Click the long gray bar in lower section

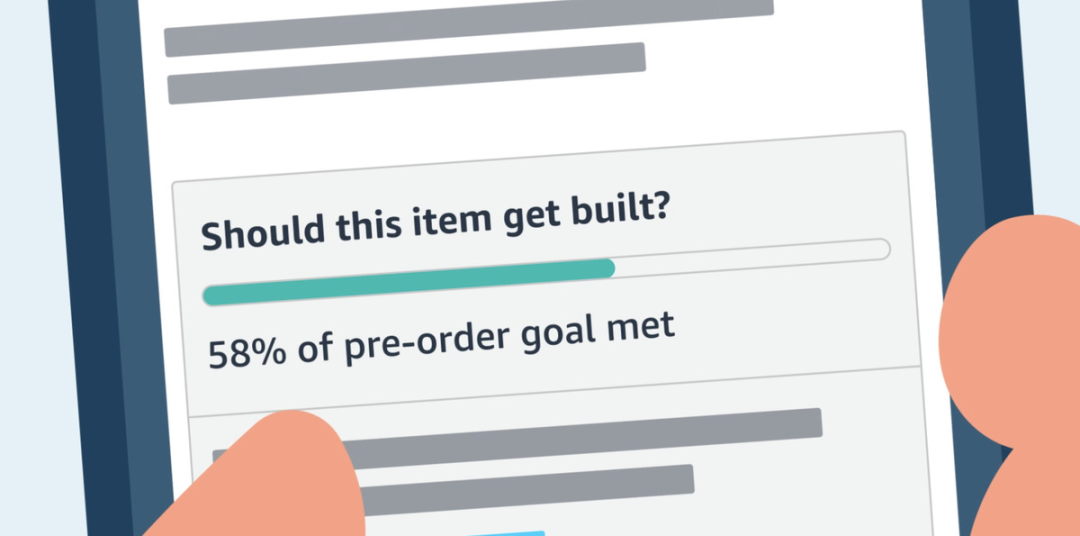point(580,433)
